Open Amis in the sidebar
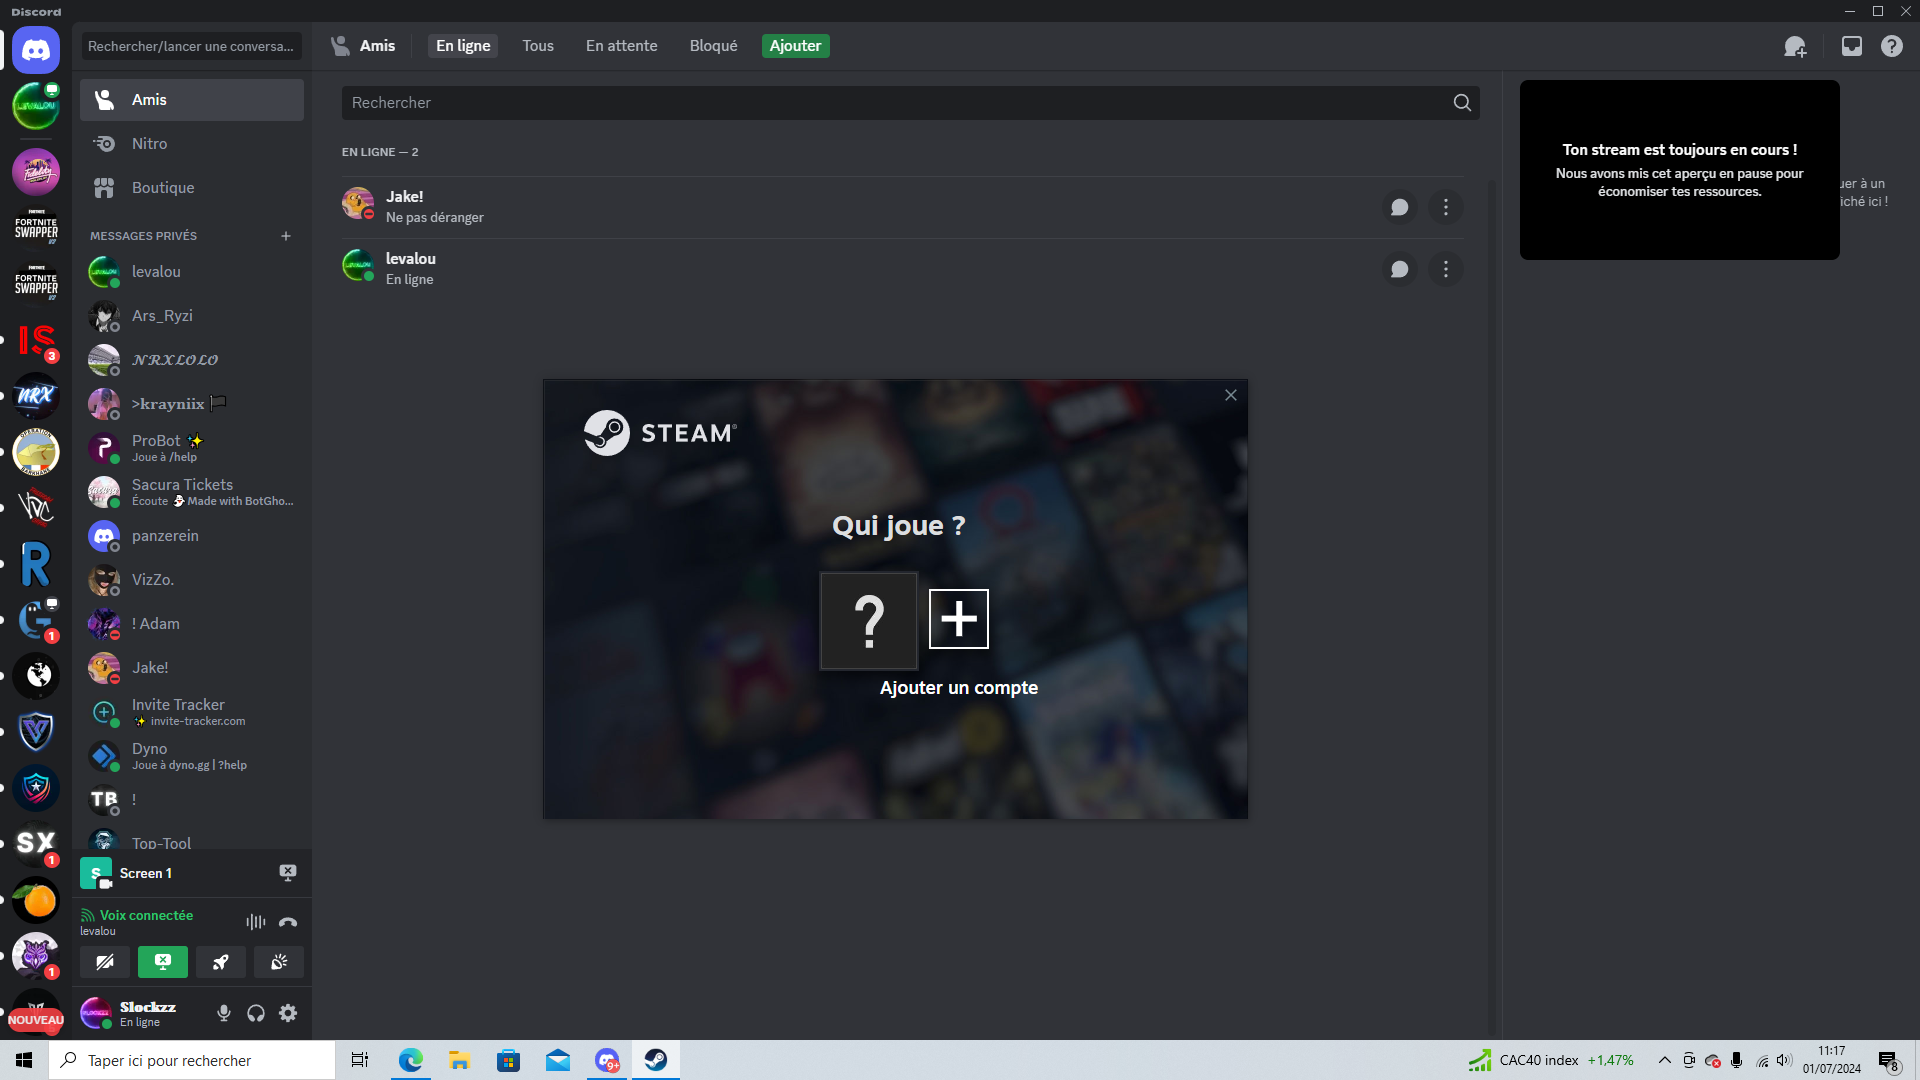Image resolution: width=1920 pixels, height=1080 pixels. [x=192, y=100]
